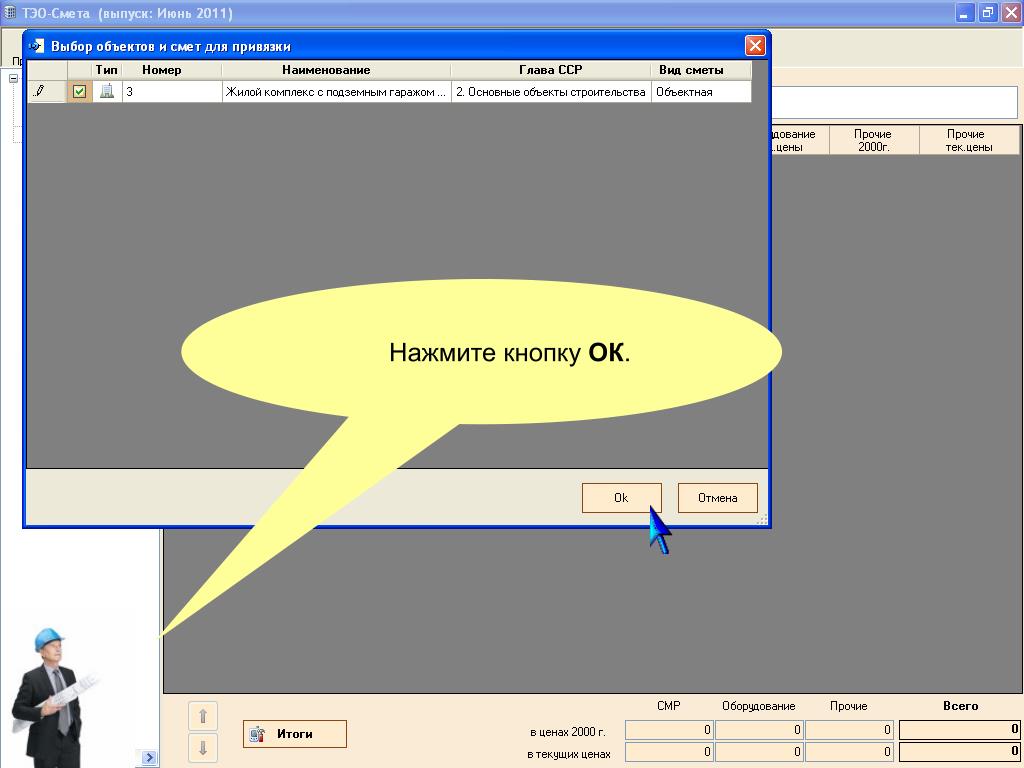Click the small blue arrow near the assistant

(150, 758)
